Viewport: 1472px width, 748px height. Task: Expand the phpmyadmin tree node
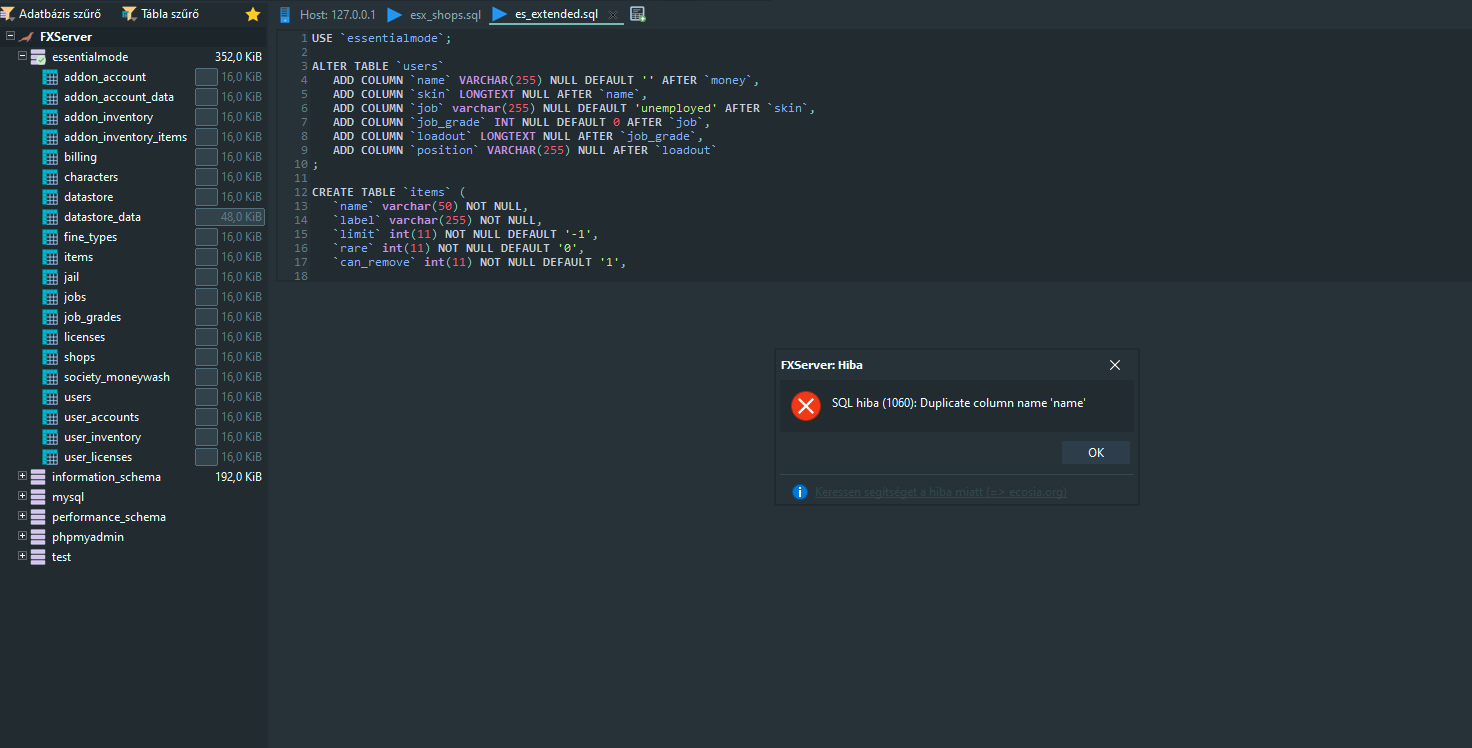(22, 536)
